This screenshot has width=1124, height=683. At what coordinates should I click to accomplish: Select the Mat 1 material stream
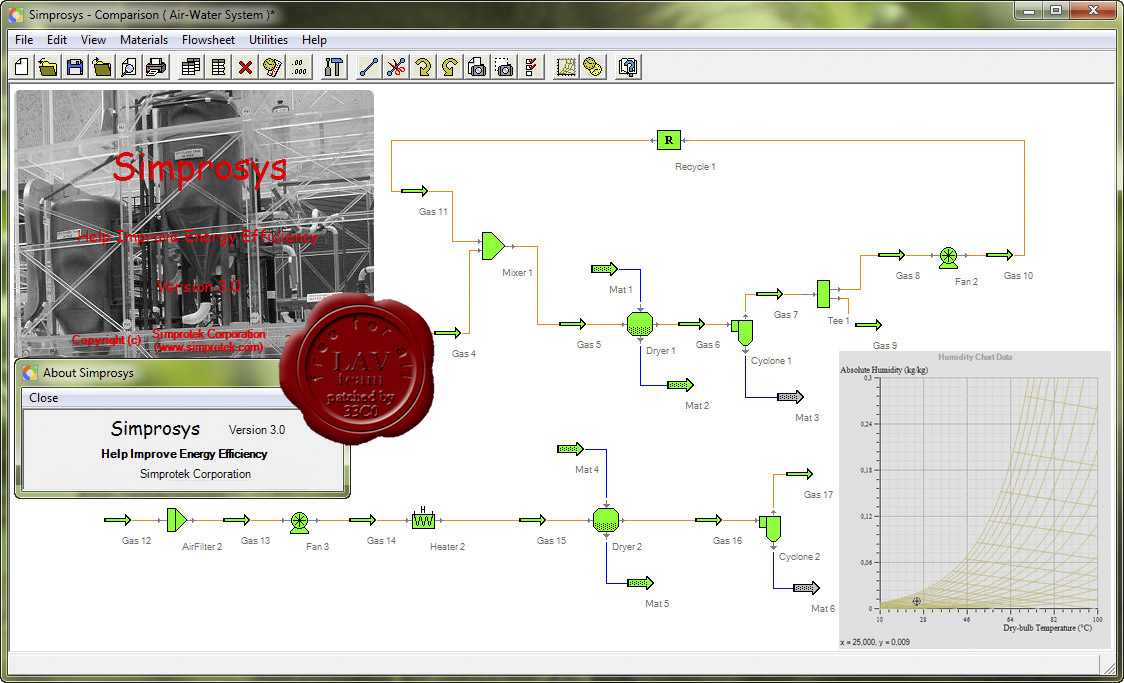pyautogui.click(x=604, y=269)
